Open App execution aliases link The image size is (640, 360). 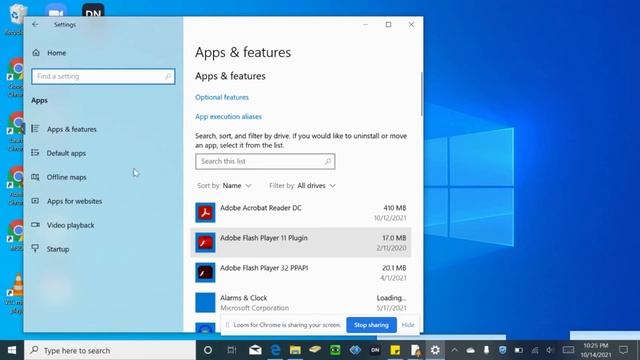(x=228, y=116)
